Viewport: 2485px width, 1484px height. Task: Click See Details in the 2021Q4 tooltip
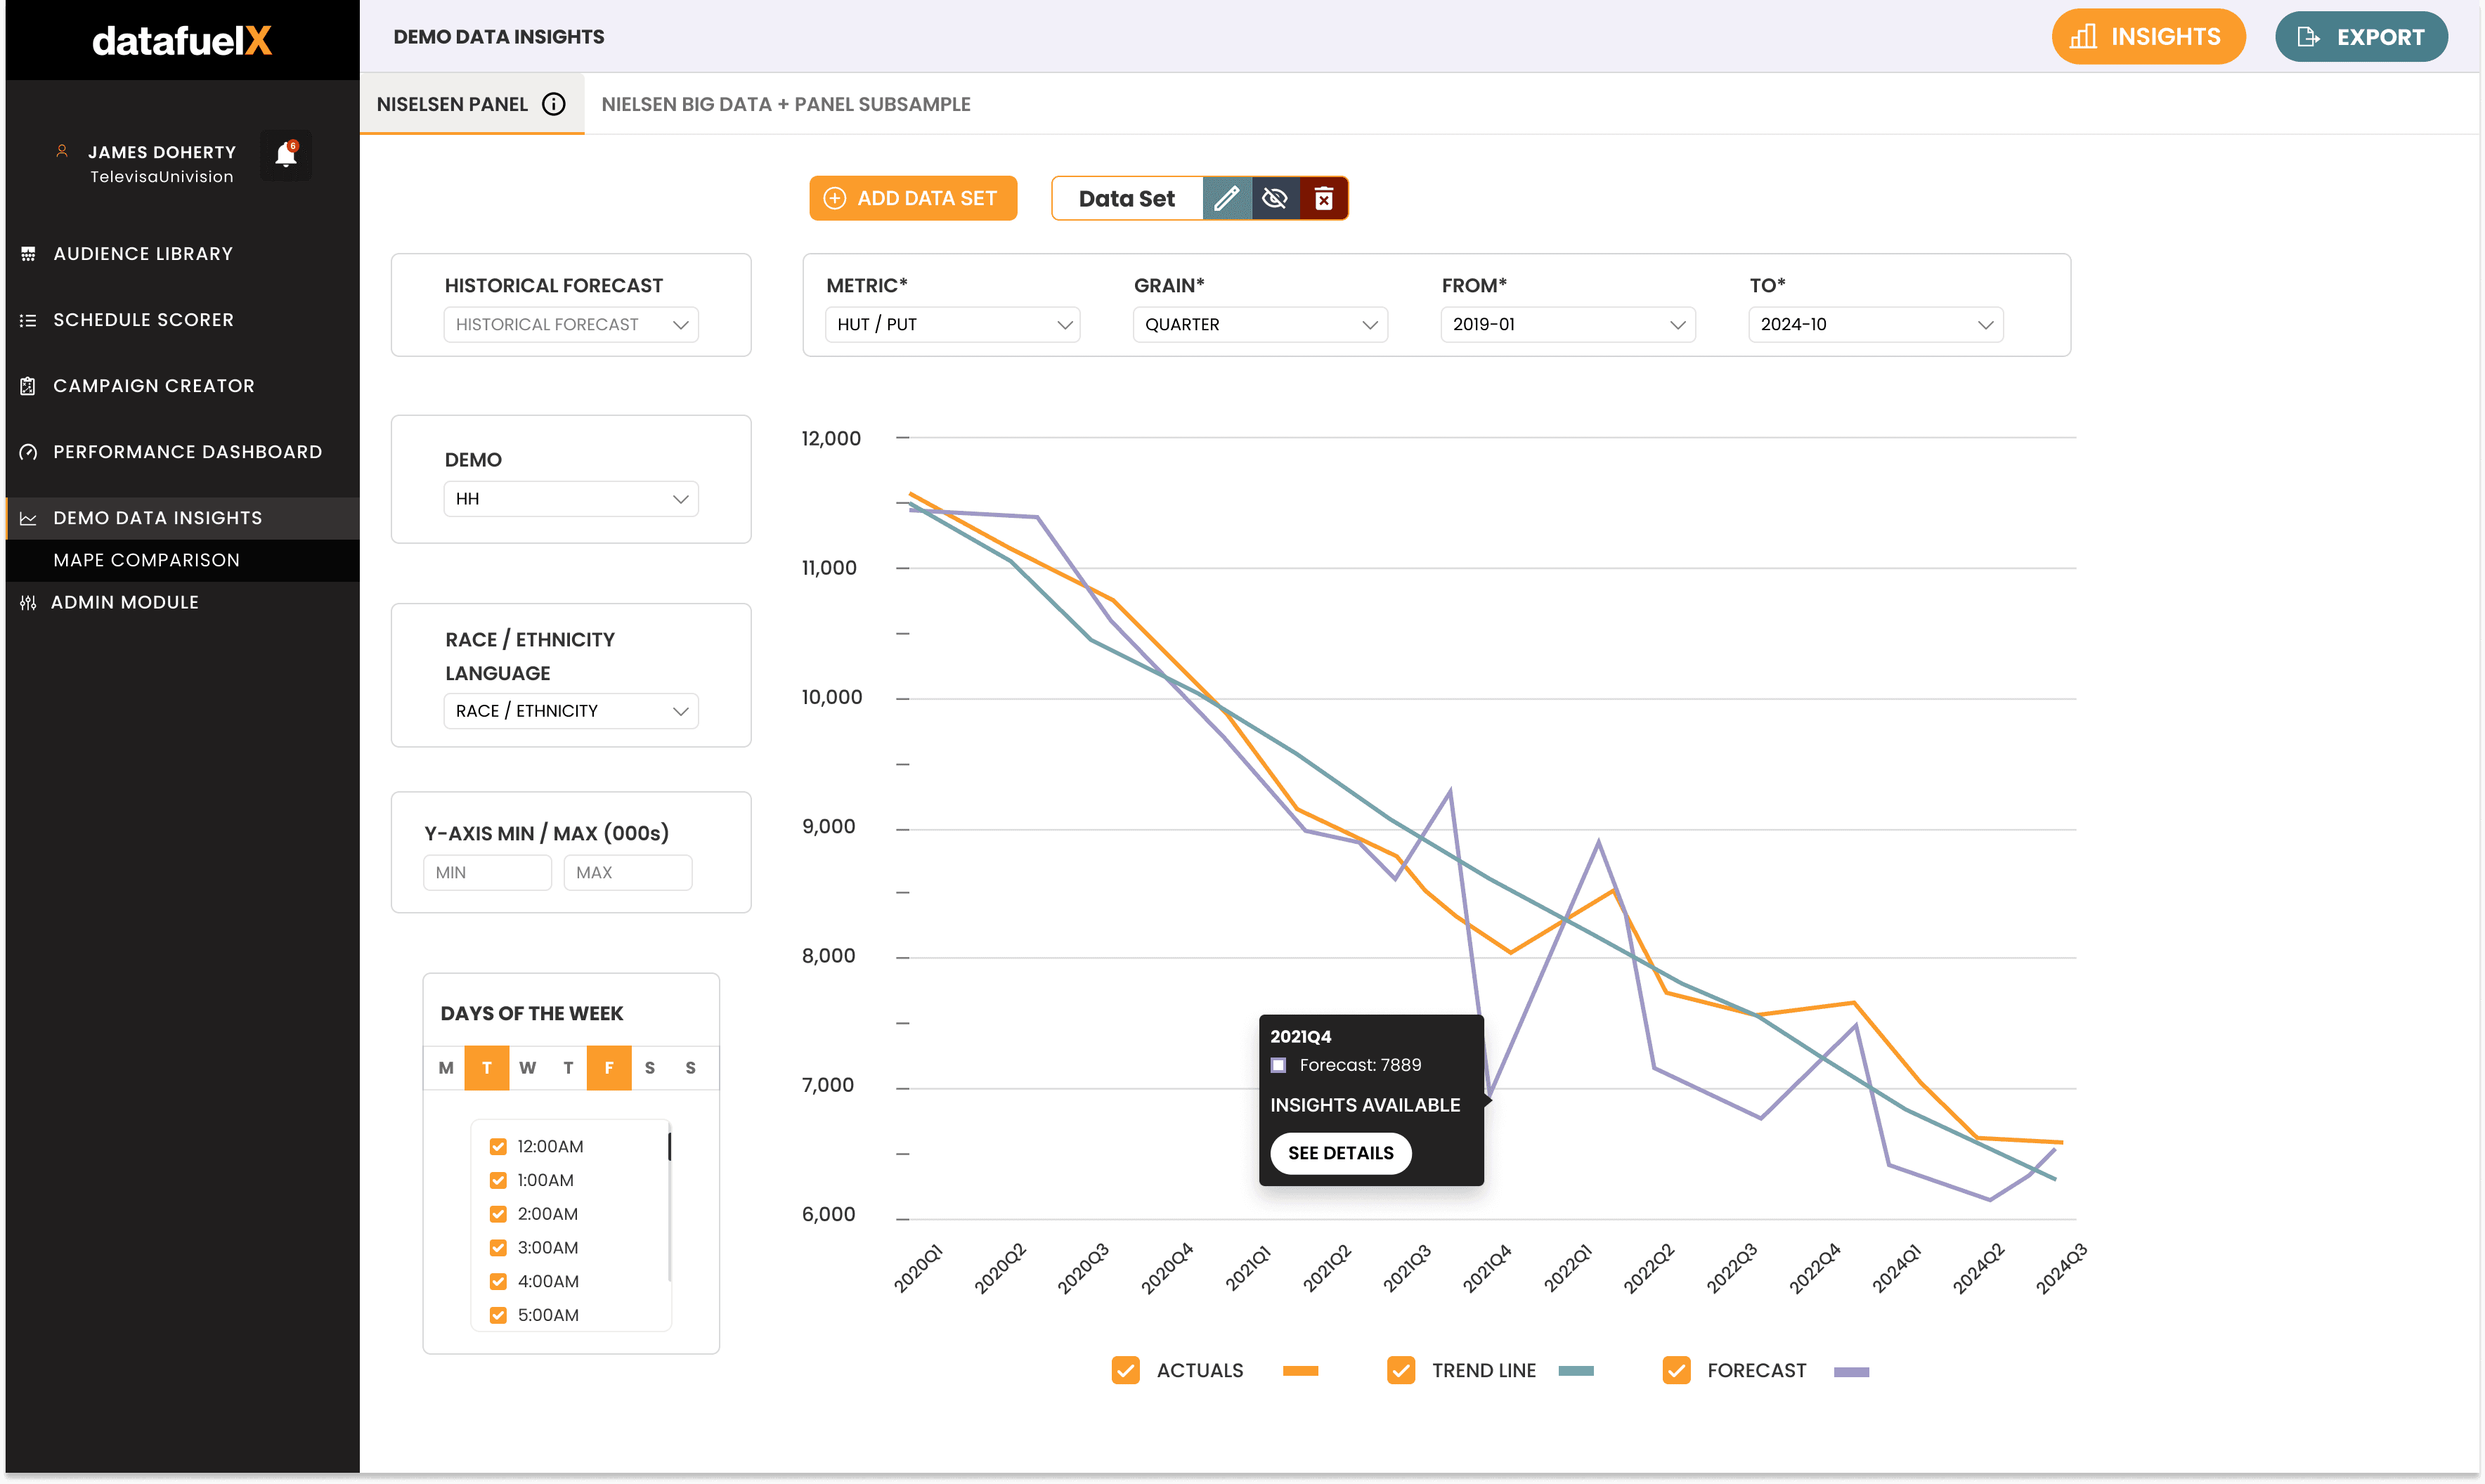(x=1341, y=1153)
